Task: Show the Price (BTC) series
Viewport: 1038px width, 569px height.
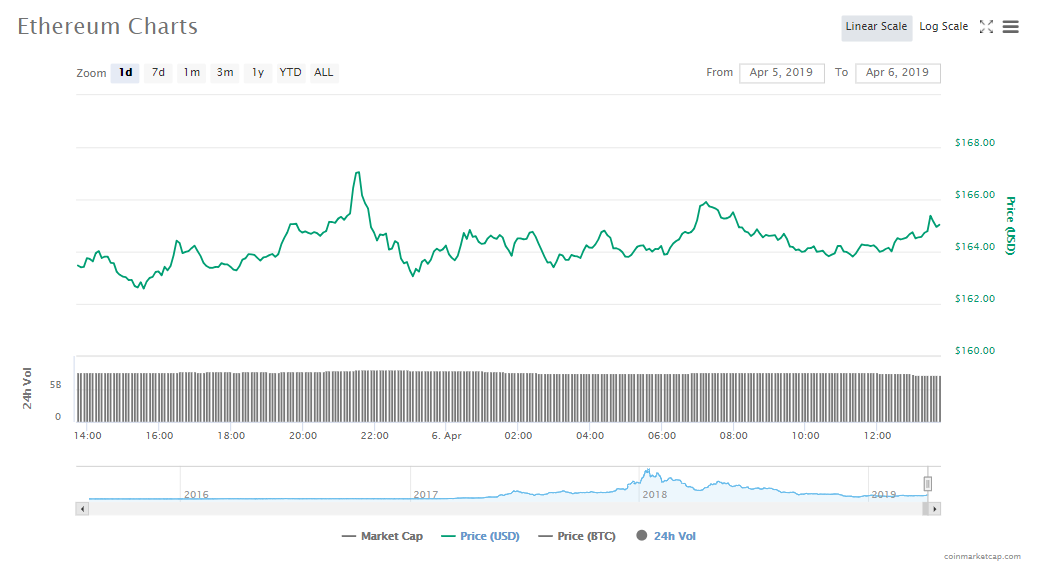Action: coord(580,536)
